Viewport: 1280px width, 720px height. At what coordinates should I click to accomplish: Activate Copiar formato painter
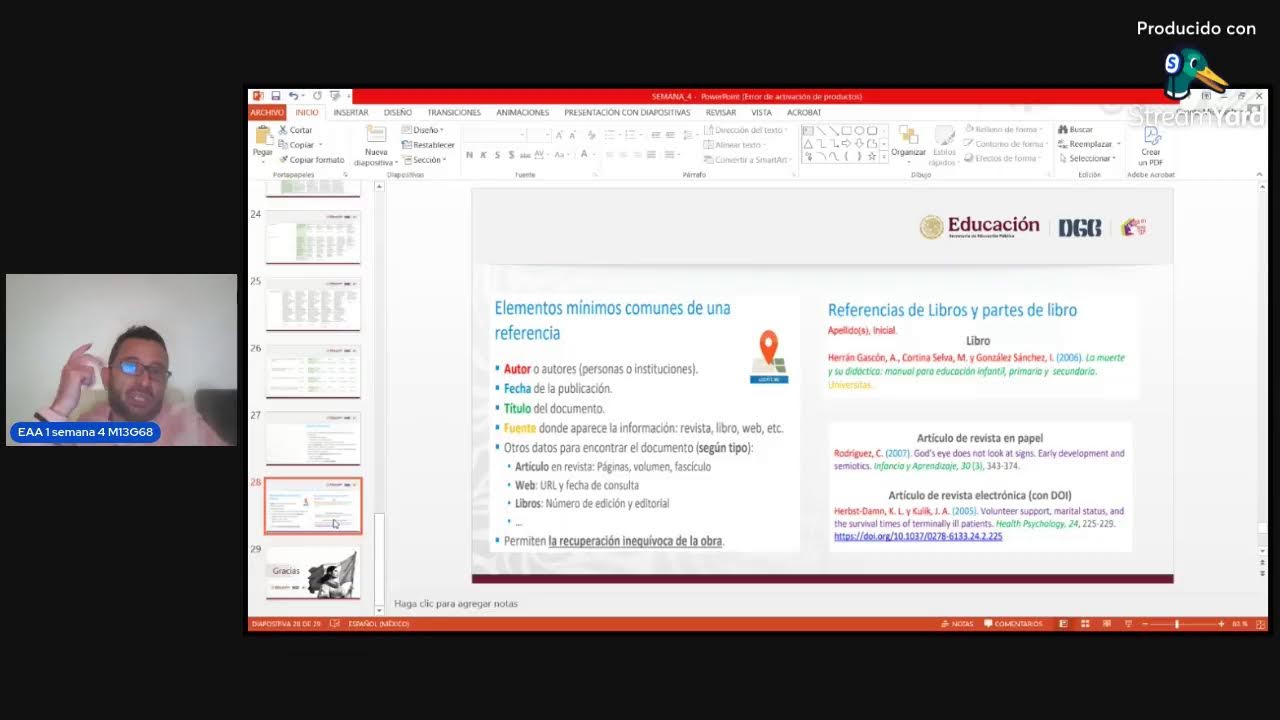(x=312, y=160)
